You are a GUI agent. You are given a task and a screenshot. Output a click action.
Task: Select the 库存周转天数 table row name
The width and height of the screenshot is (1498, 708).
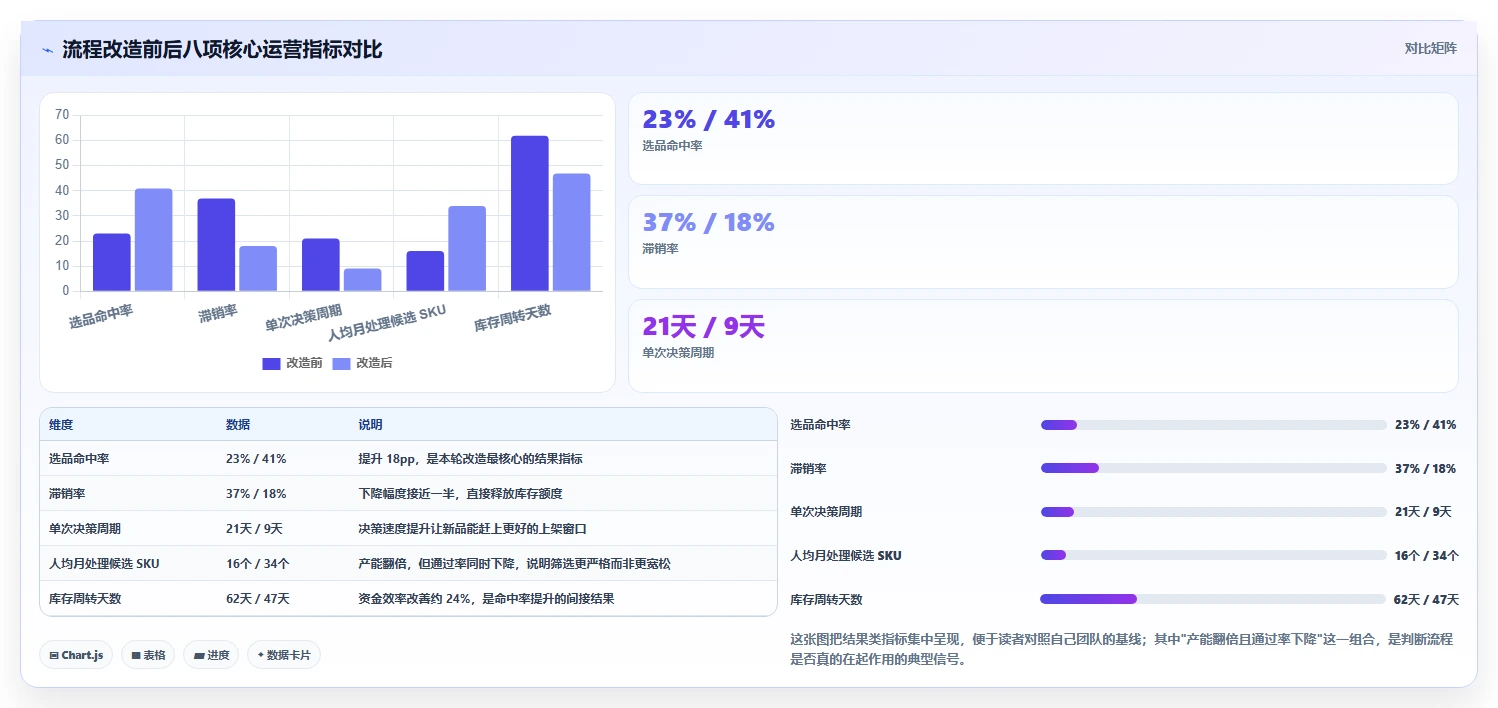(x=85, y=599)
